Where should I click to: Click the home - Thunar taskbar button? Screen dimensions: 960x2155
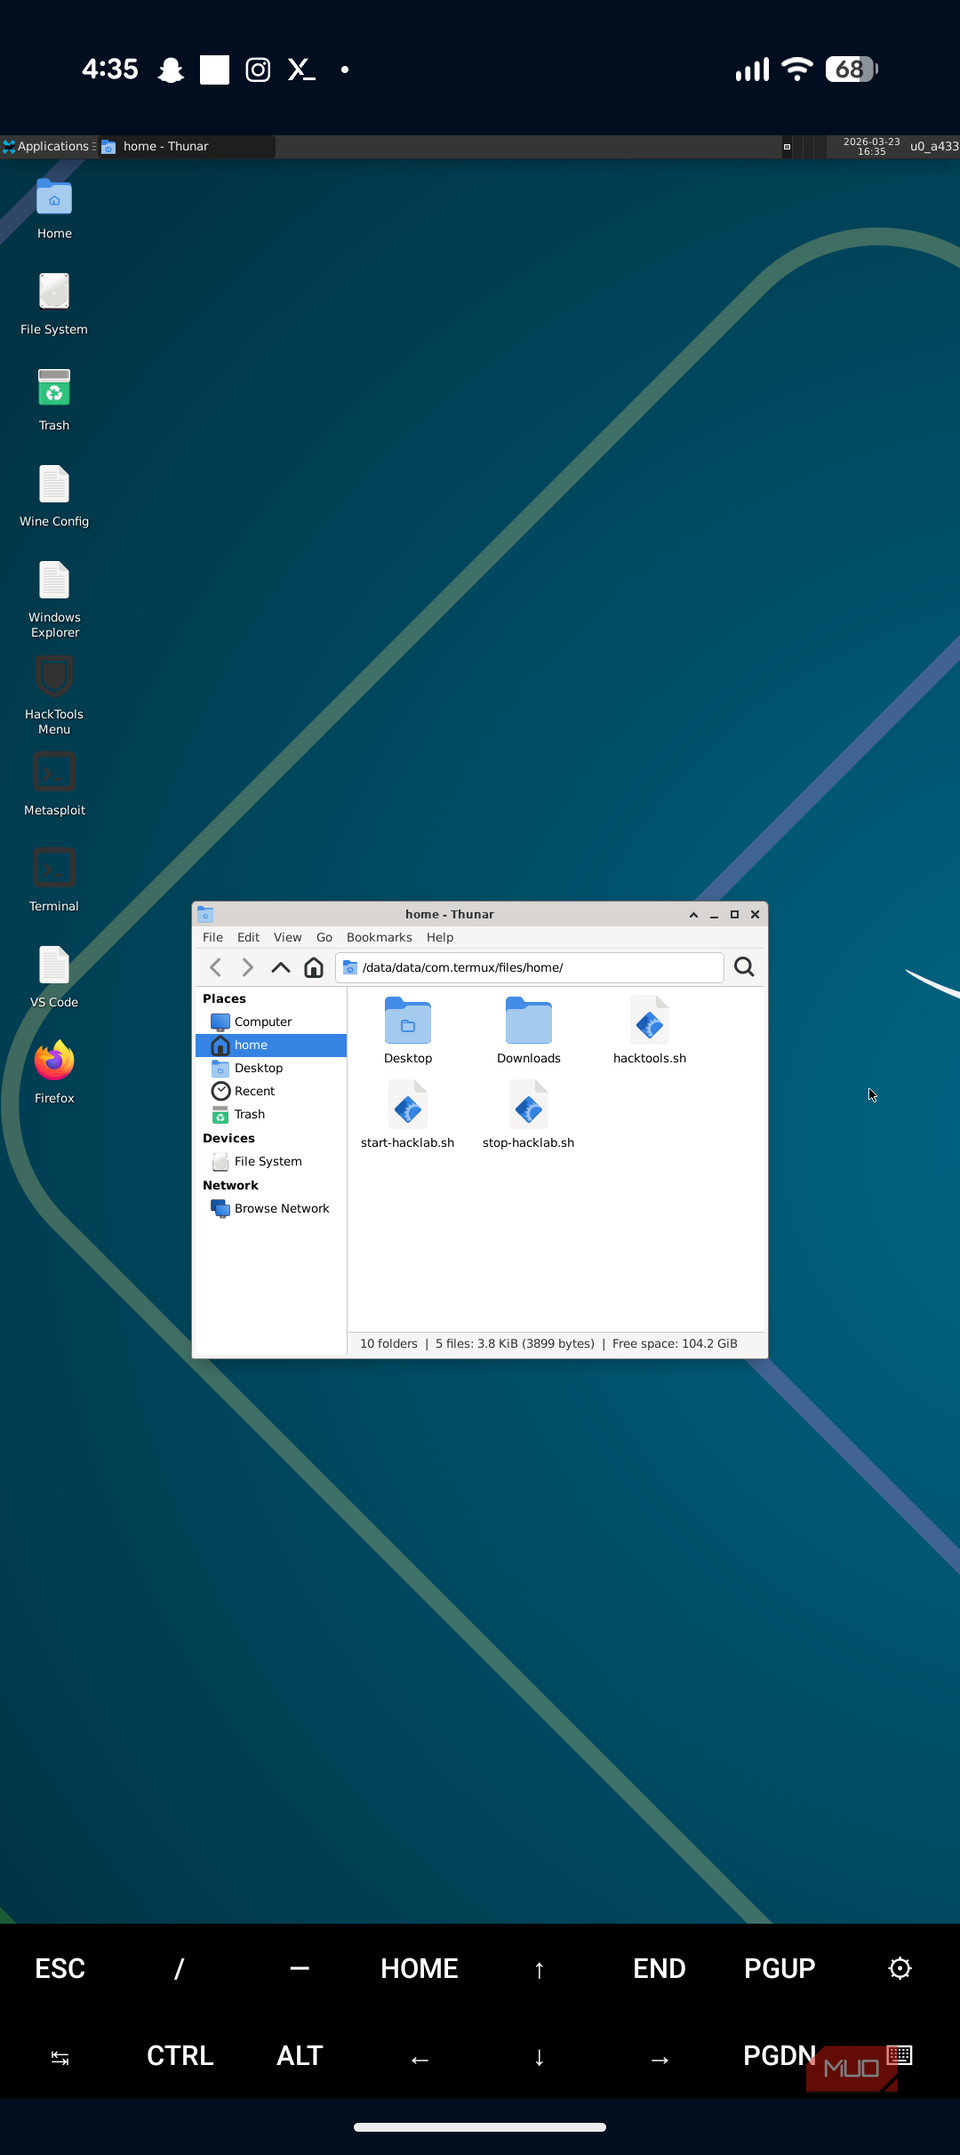click(187, 146)
